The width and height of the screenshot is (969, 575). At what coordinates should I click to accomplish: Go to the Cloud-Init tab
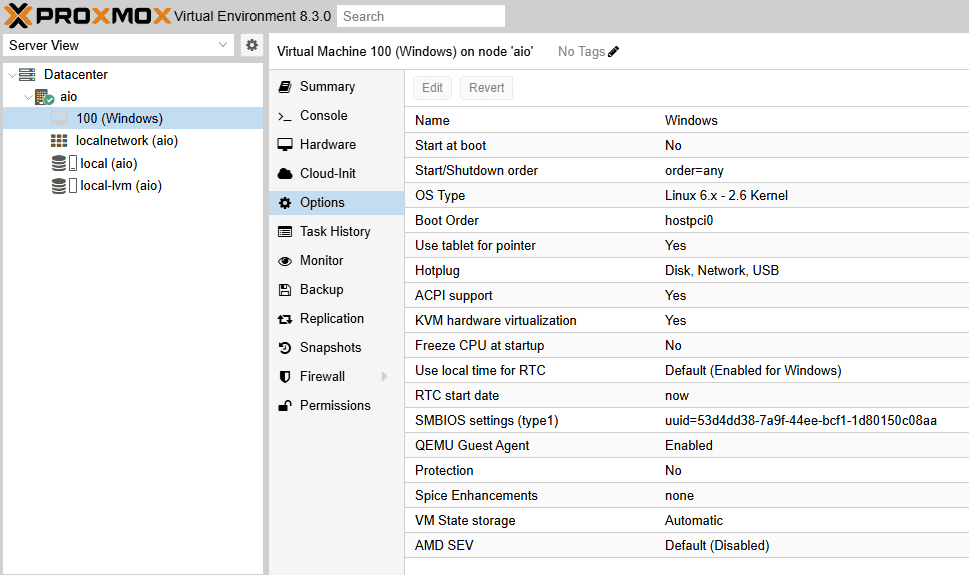[336, 174]
